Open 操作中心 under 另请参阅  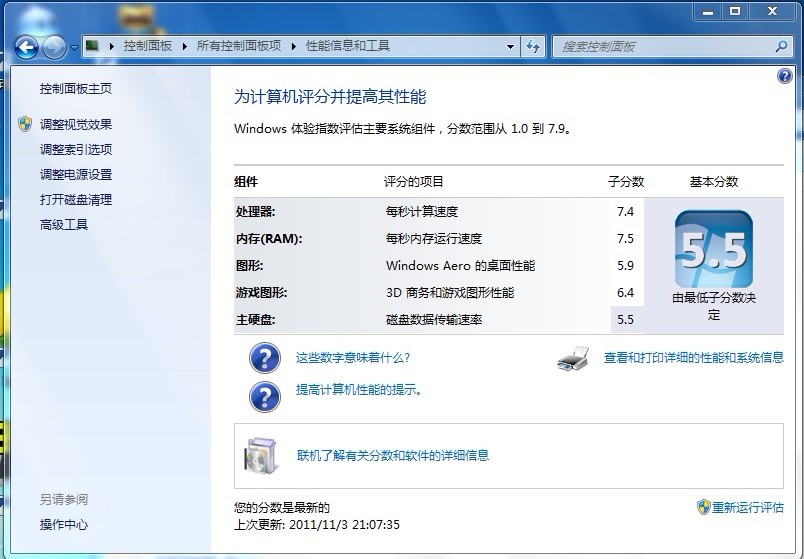pyautogui.click(x=64, y=525)
